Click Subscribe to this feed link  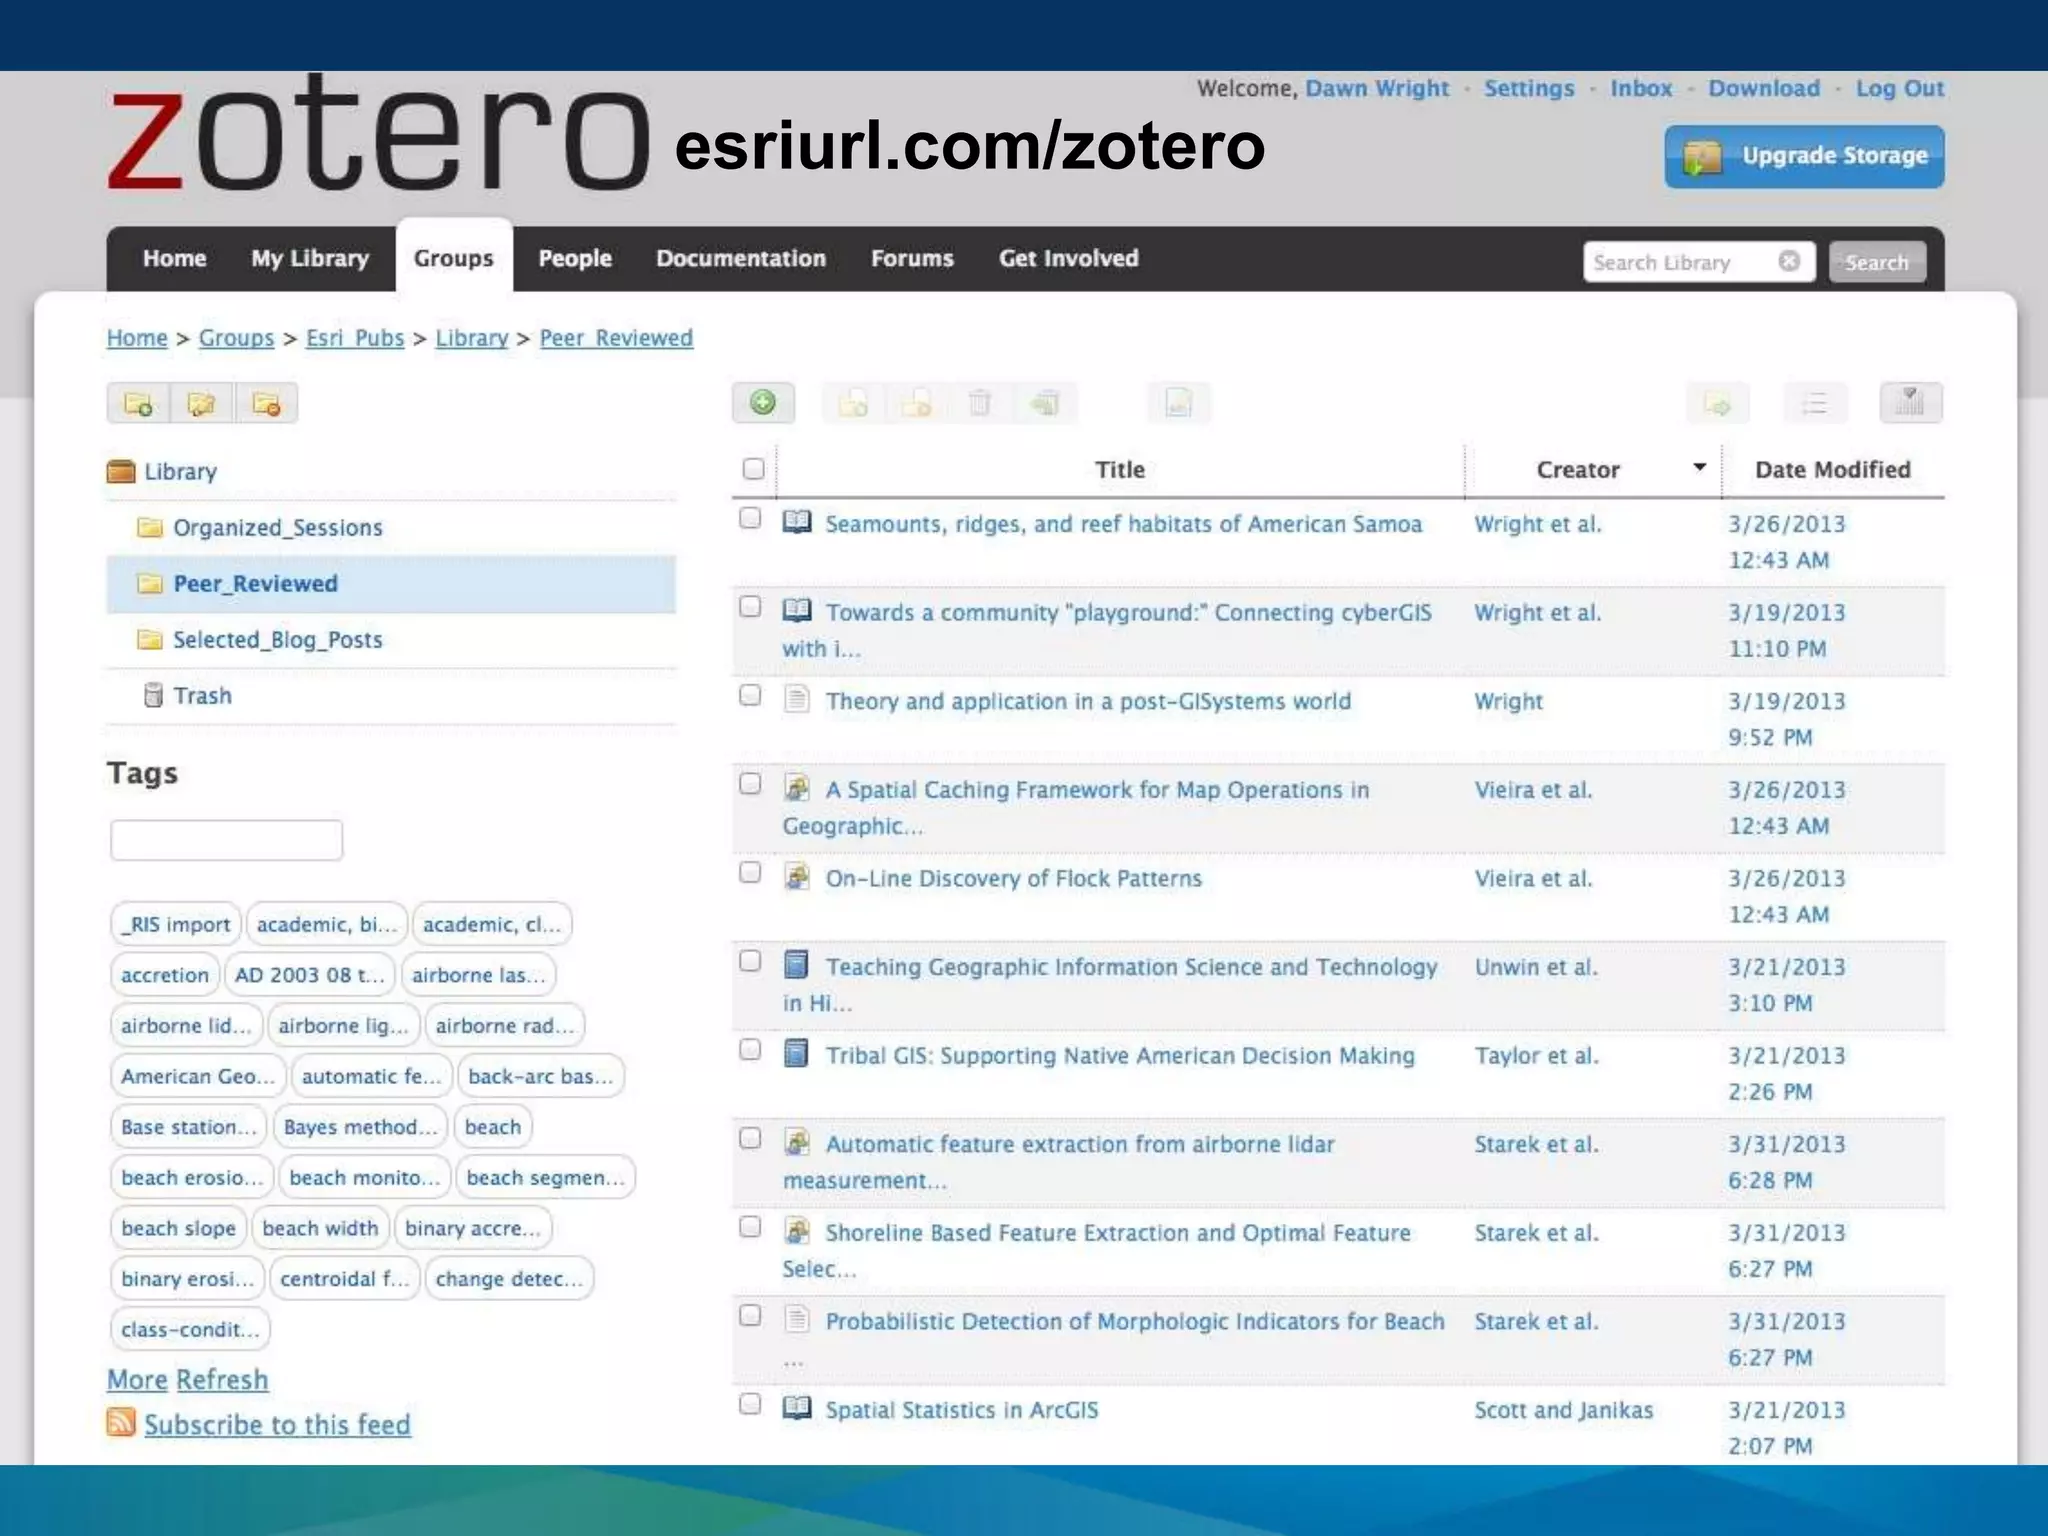point(277,1424)
